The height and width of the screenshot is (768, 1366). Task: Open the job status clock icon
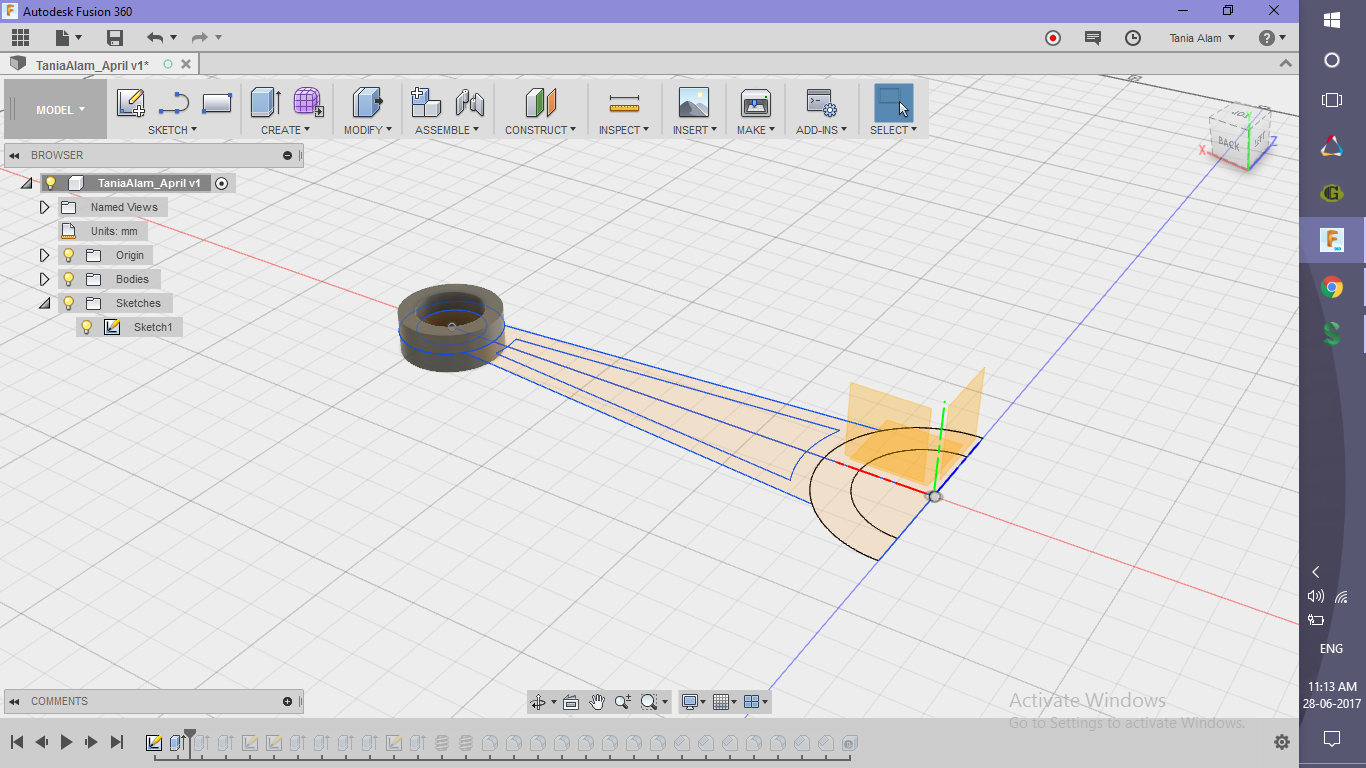point(1133,38)
